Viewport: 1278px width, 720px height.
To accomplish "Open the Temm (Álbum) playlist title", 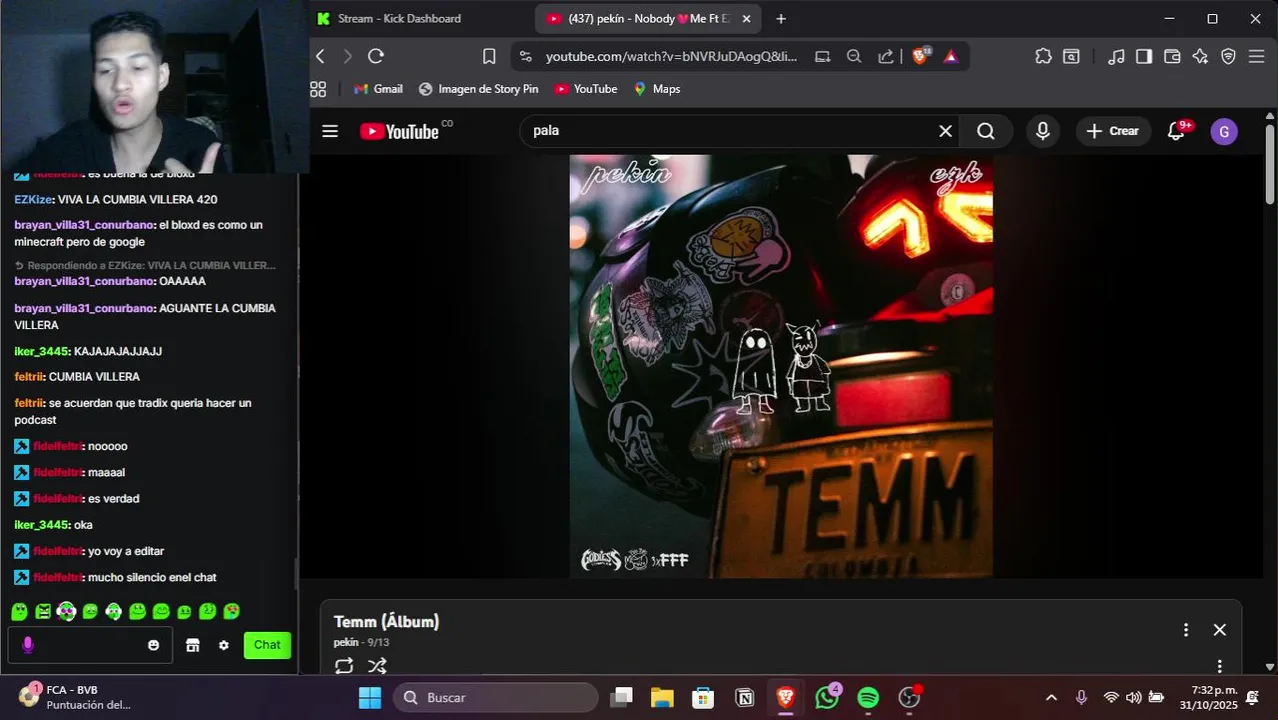I will (x=386, y=622).
